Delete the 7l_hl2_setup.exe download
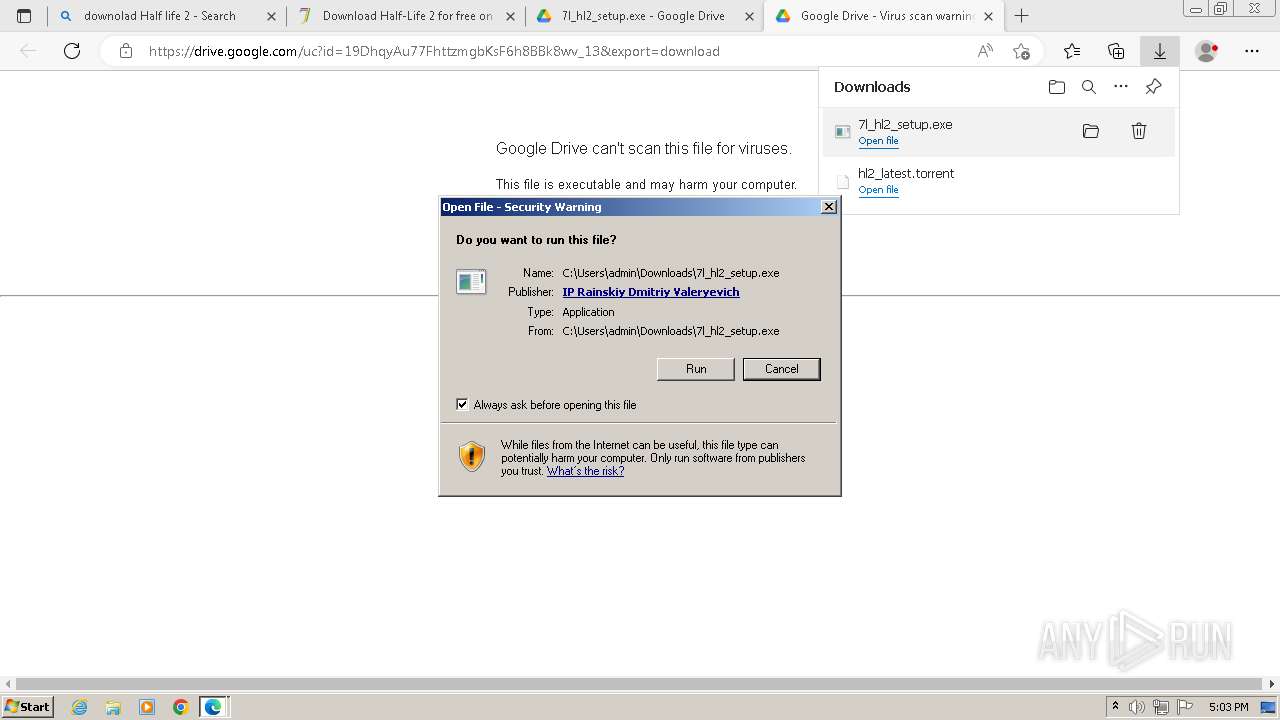Screen dimensions: 1280x720 1139,131
